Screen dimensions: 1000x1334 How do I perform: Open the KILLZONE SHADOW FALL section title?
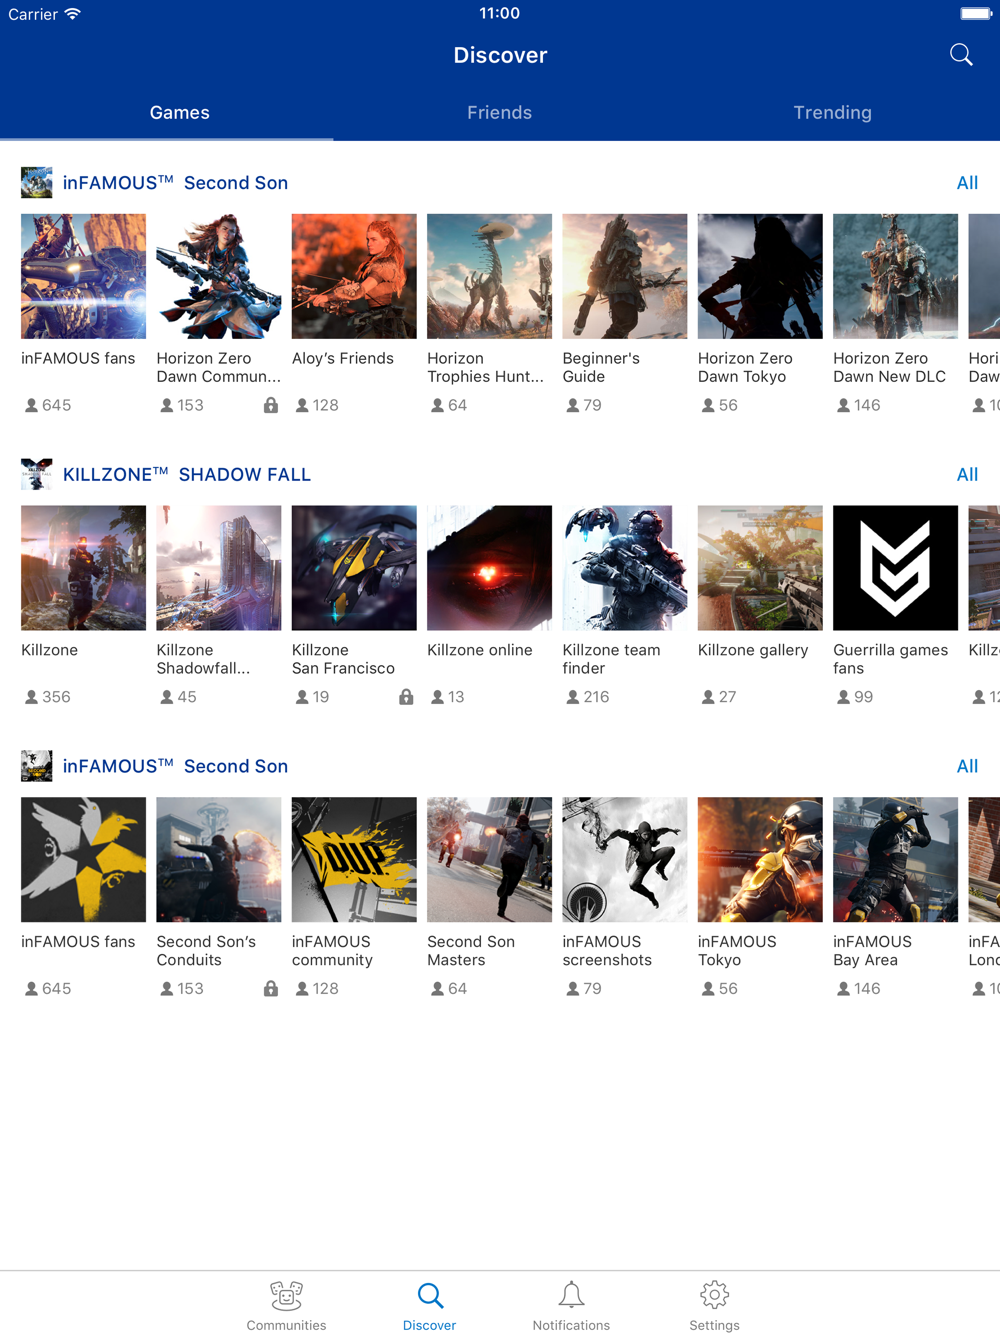click(x=187, y=475)
